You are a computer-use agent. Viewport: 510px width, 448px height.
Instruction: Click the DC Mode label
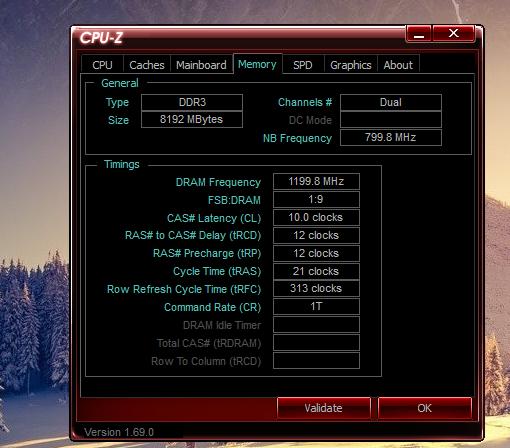(x=310, y=120)
